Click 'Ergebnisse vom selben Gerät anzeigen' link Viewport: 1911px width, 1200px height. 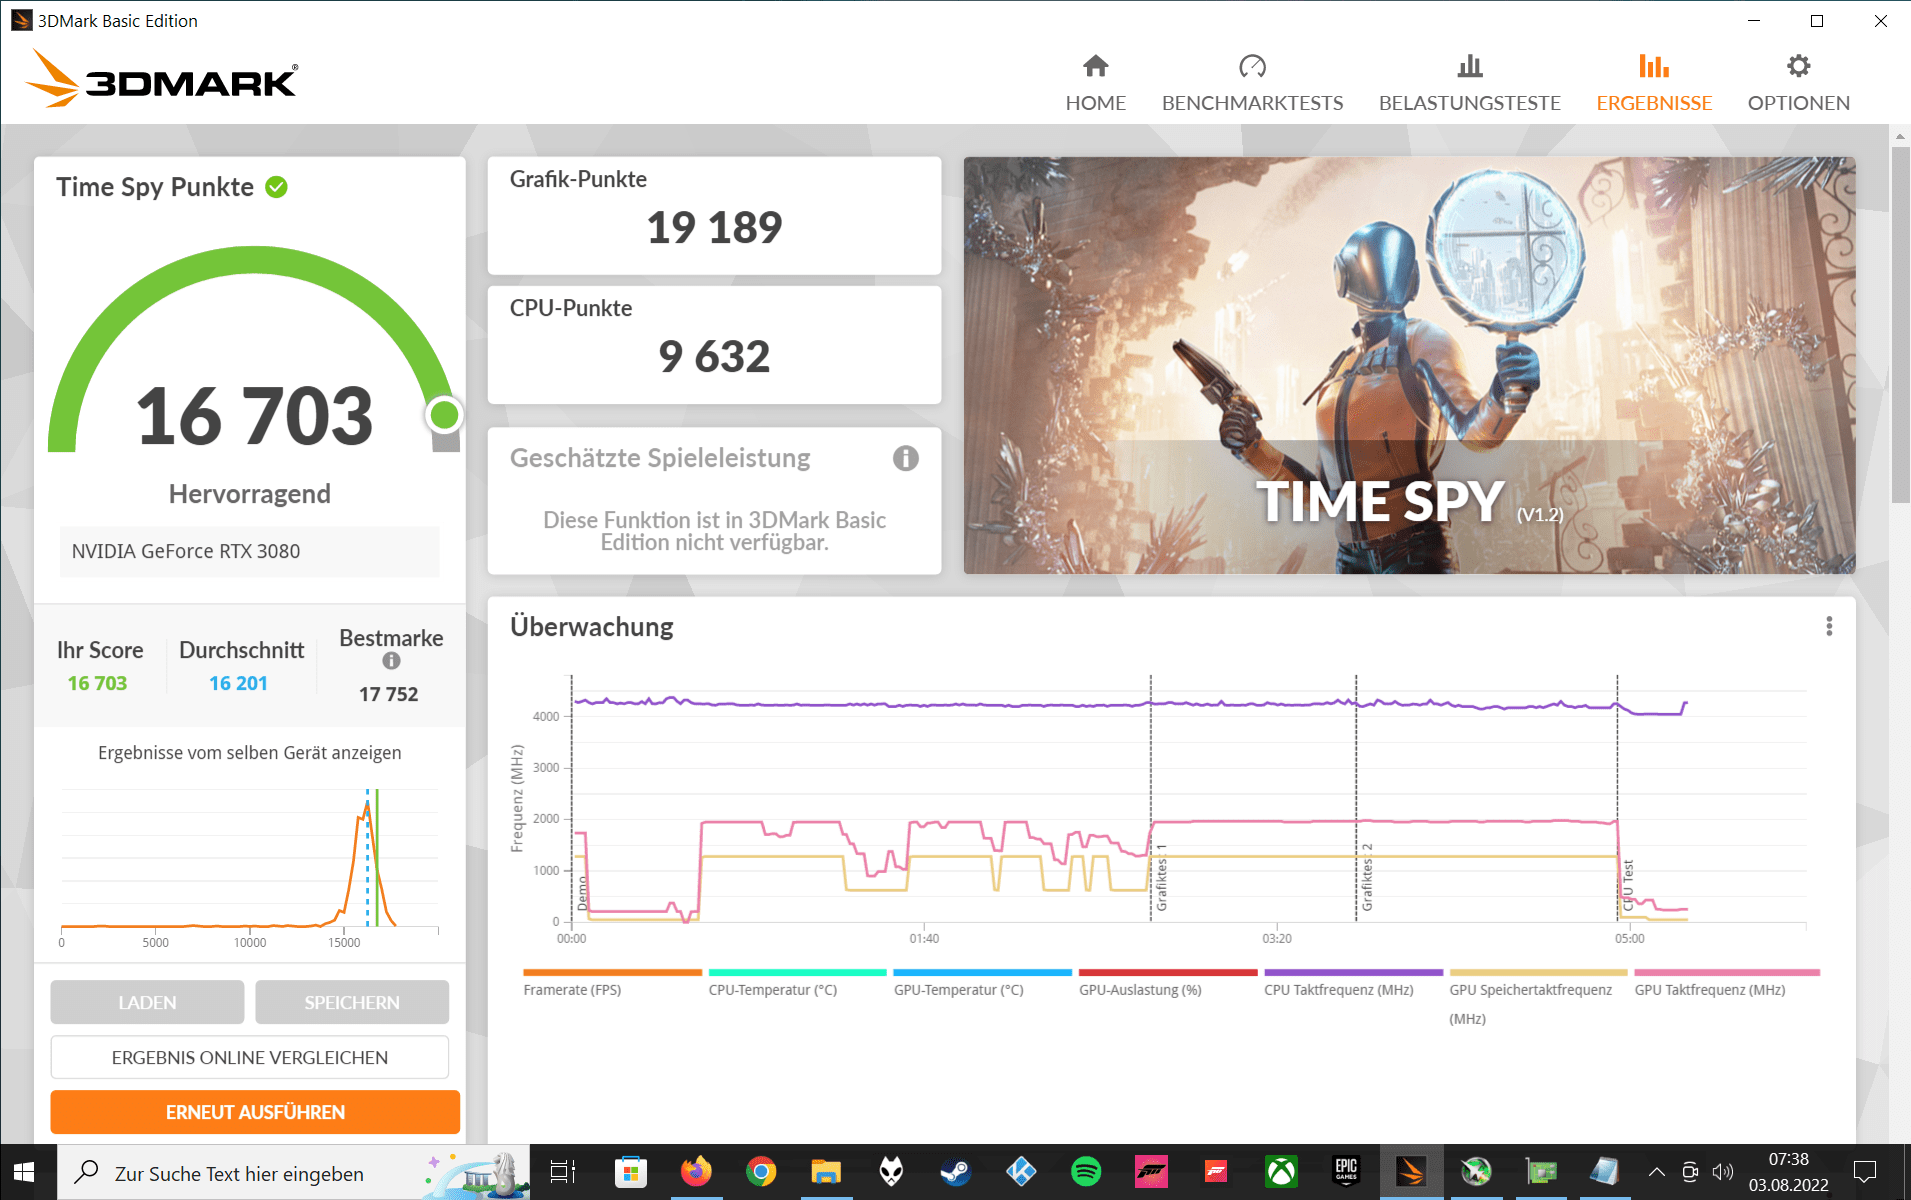(x=250, y=753)
